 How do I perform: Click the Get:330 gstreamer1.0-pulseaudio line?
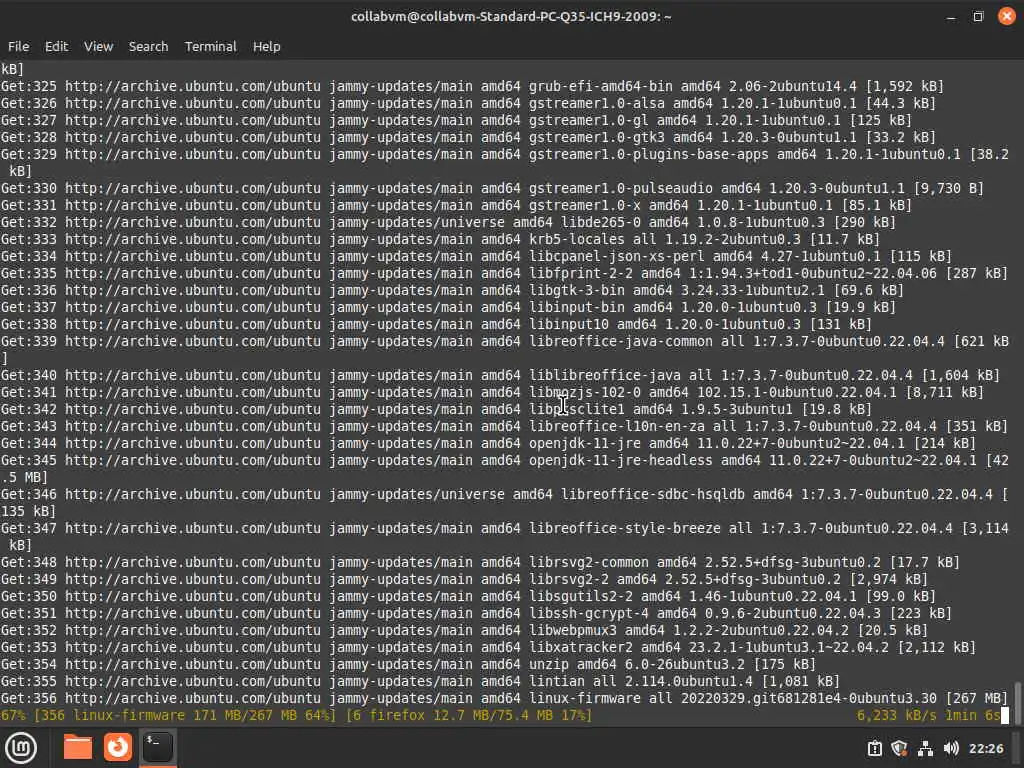(x=492, y=188)
